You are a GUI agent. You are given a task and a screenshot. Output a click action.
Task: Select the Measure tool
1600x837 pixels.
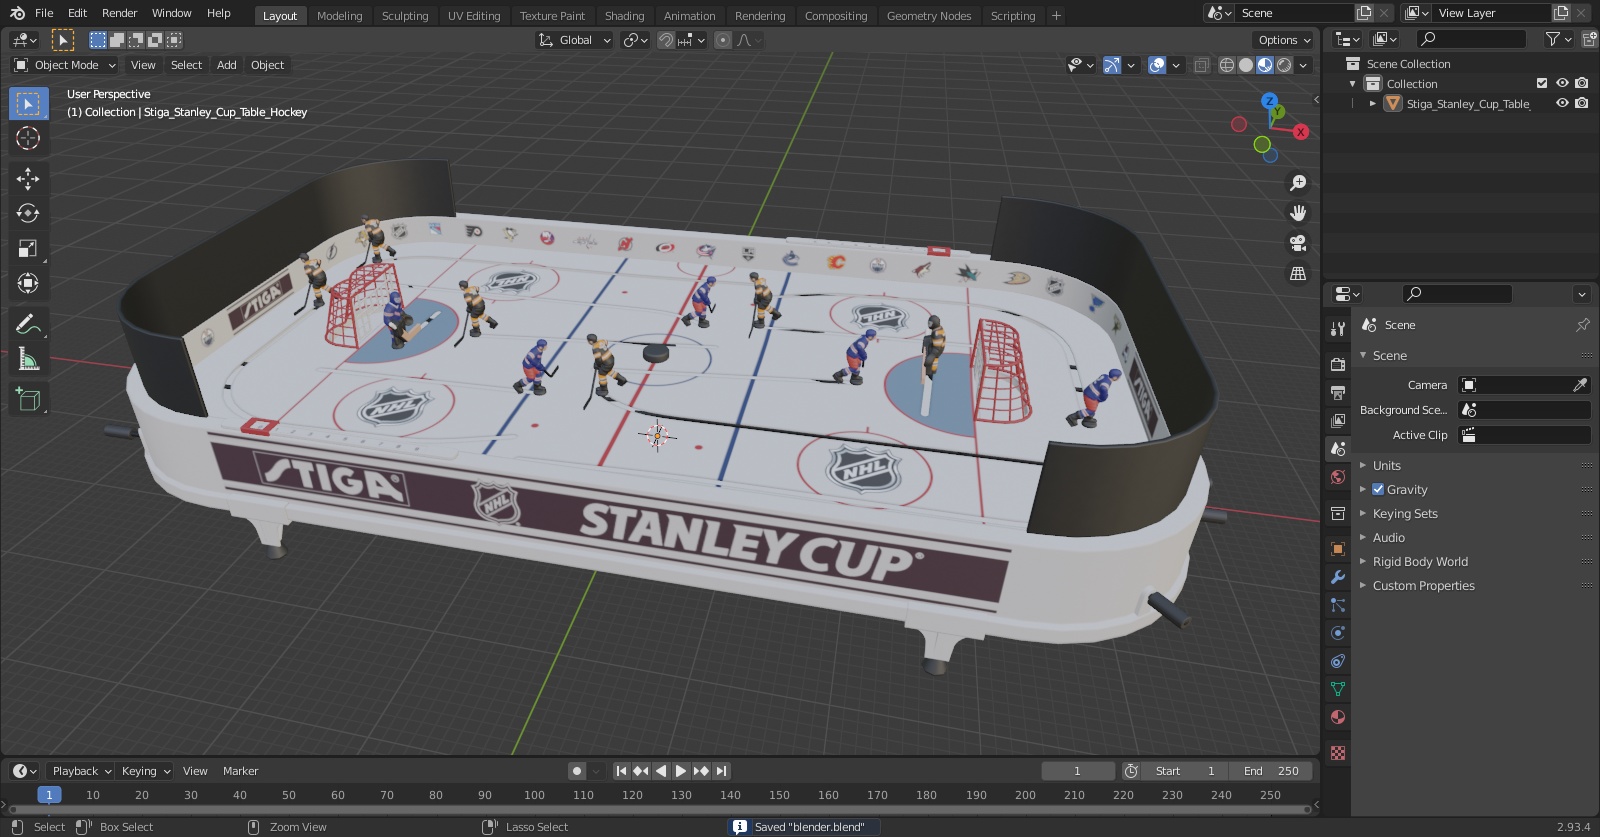(28, 358)
